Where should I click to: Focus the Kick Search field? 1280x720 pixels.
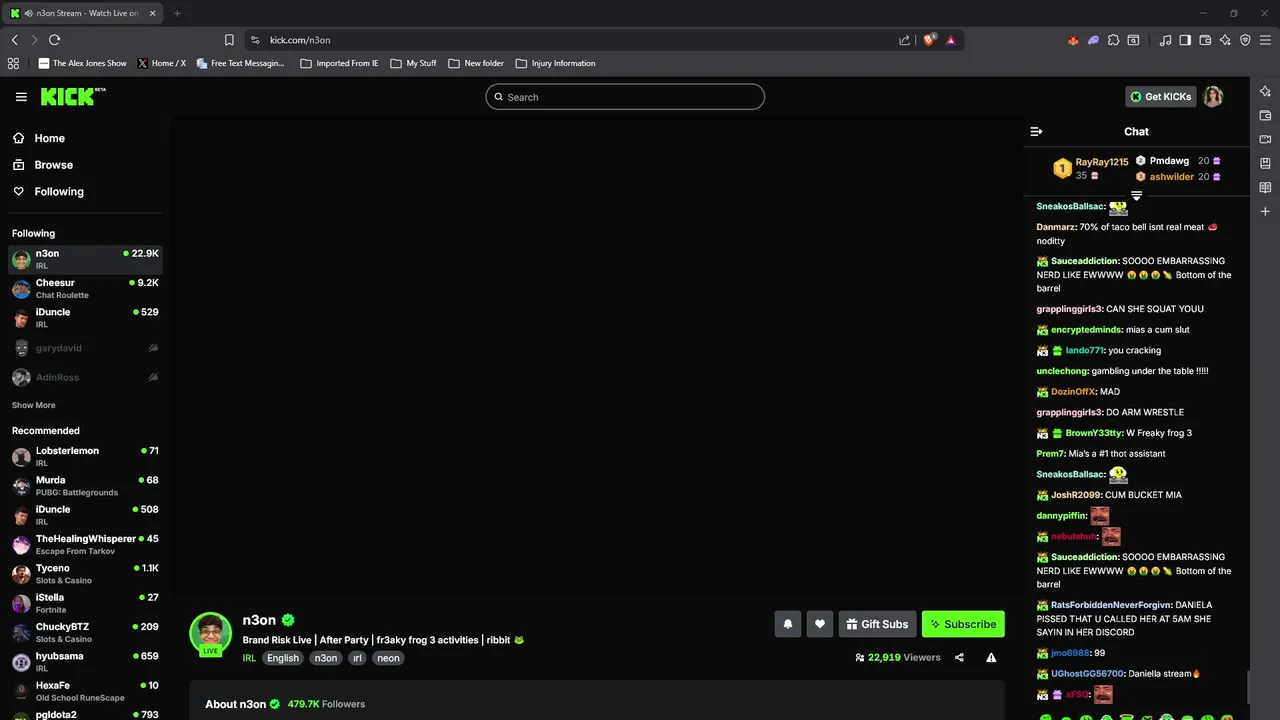point(625,97)
